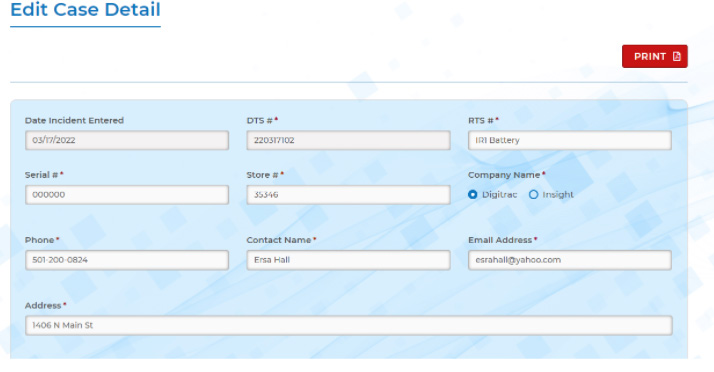Click the Phone input field
This screenshot has height=372, width=714.
(127, 260)
